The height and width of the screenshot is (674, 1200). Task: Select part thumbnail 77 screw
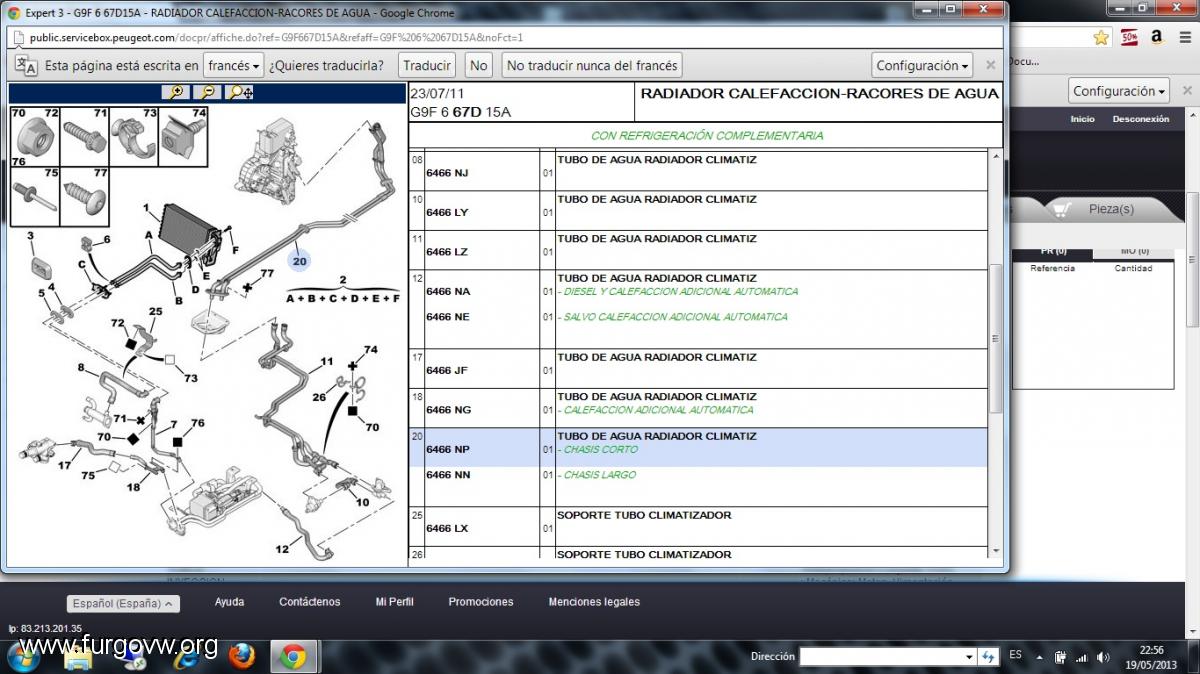84,196
